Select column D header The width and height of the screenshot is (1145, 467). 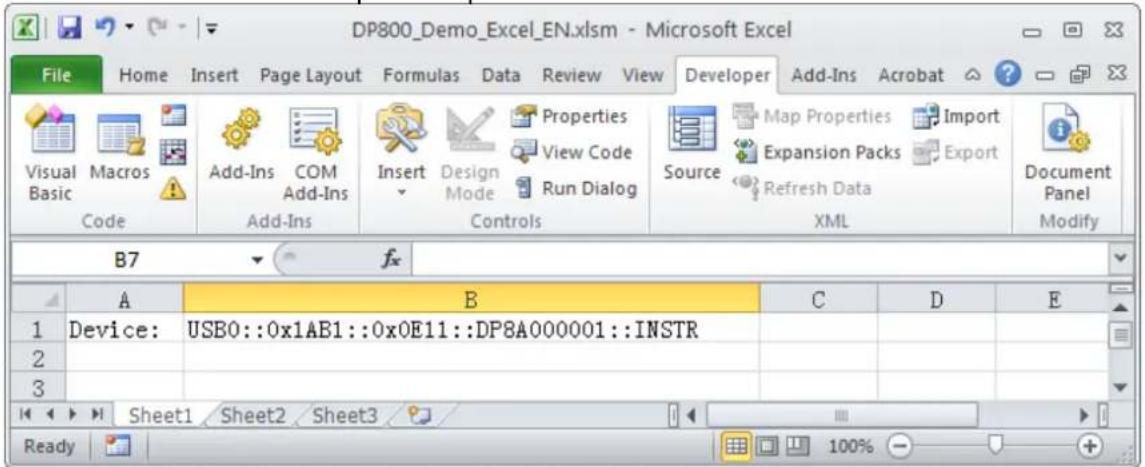(x=937, y=298)
